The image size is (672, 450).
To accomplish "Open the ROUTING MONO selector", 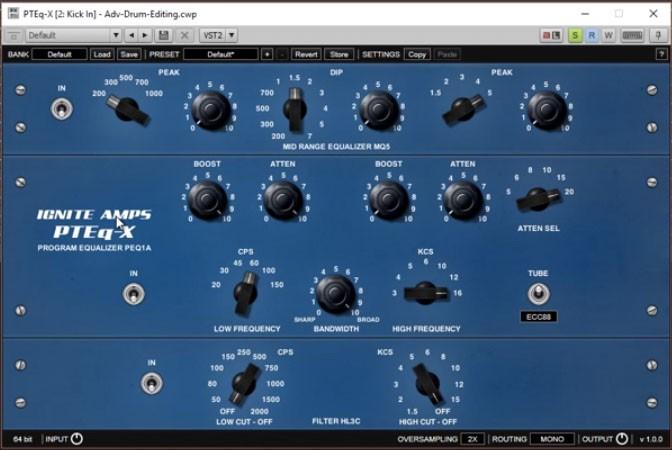I will click(x=552, y=439).
